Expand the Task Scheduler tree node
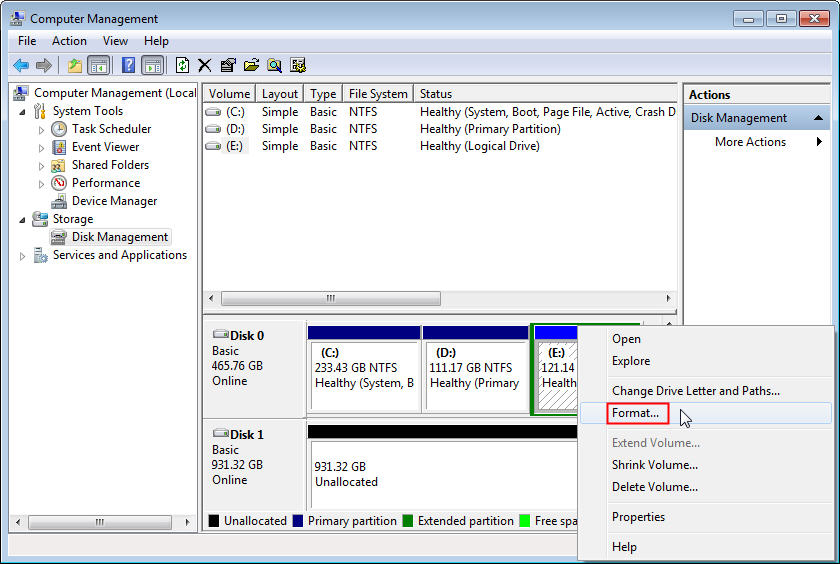Screen dimensions: 840x564 pos(41,129)
